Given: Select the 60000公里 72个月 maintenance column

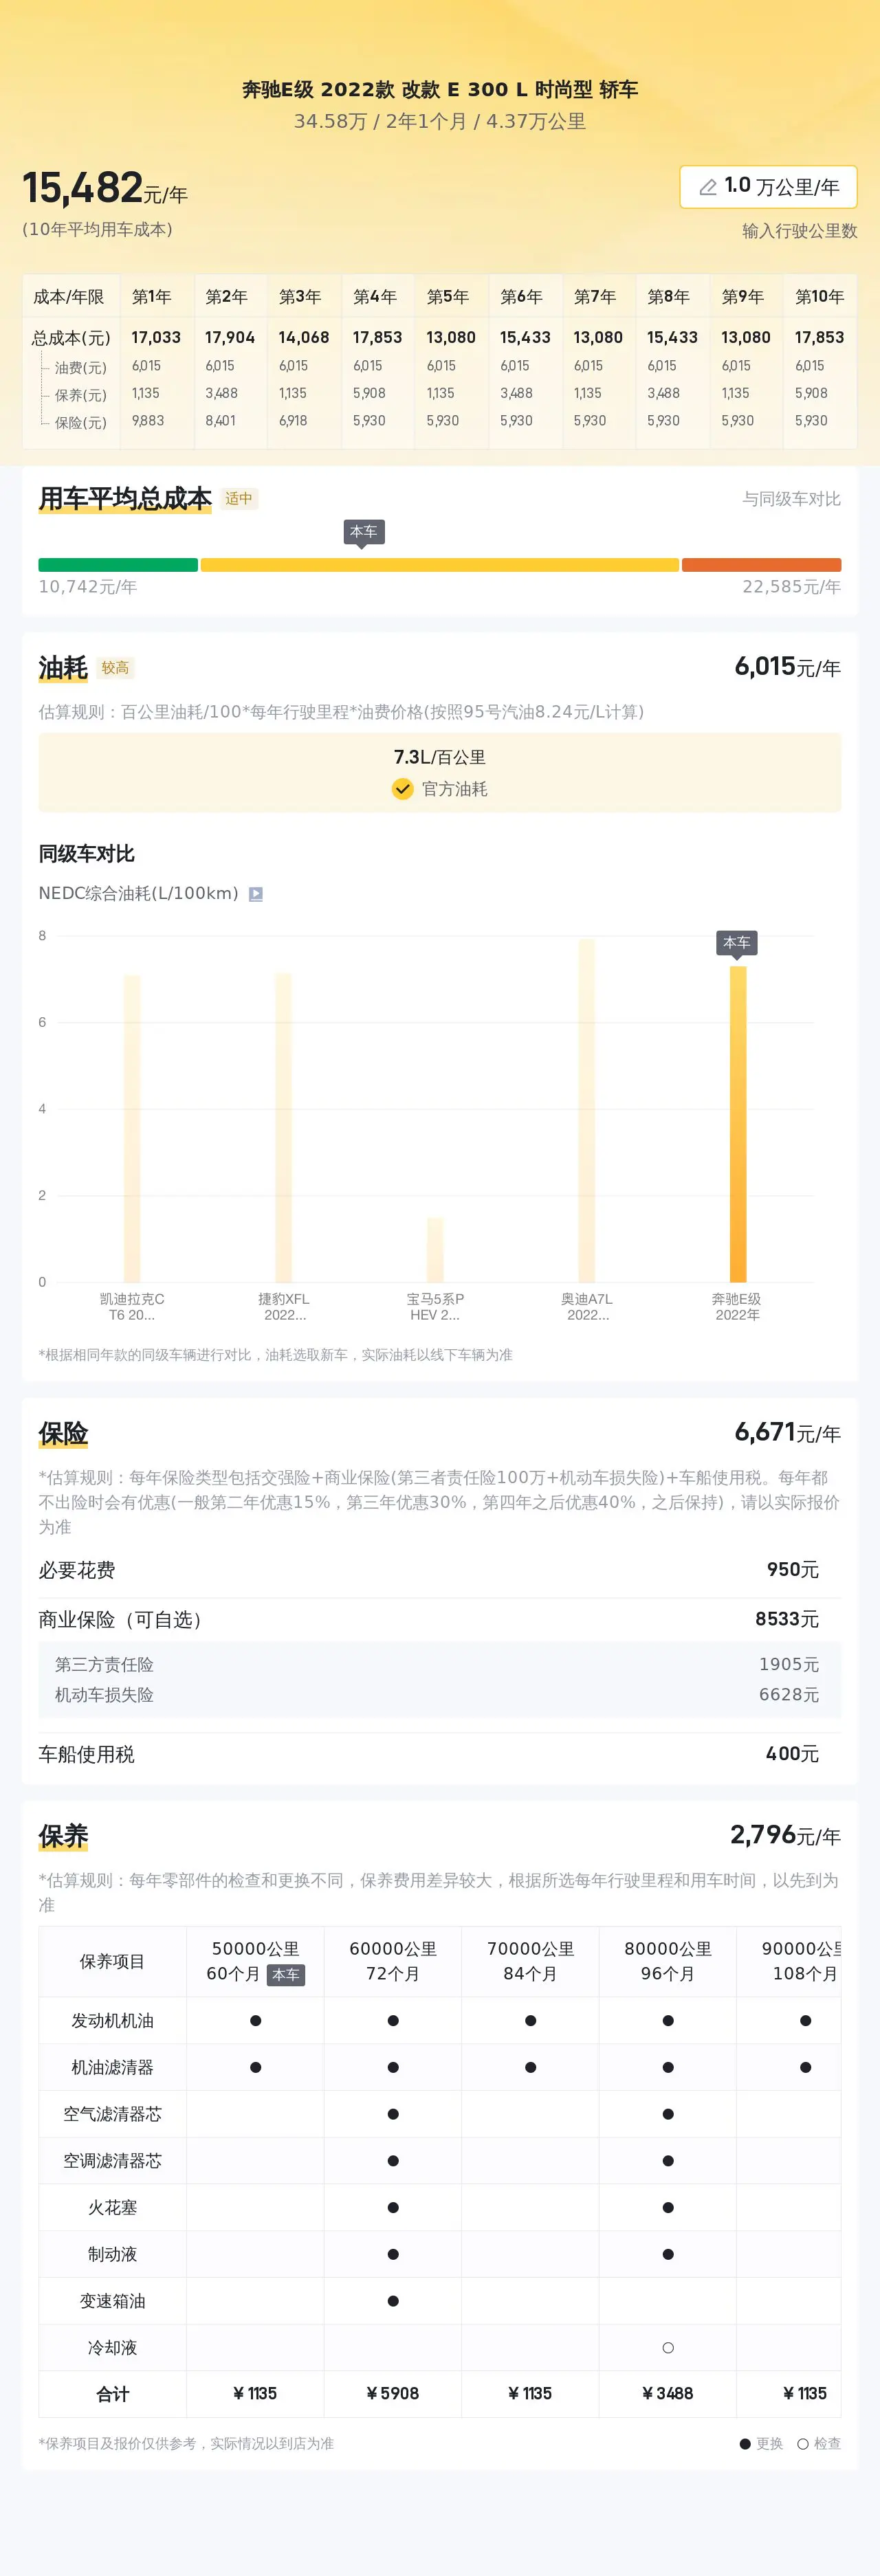Looking at the screenshot, I should [393, 1961].
